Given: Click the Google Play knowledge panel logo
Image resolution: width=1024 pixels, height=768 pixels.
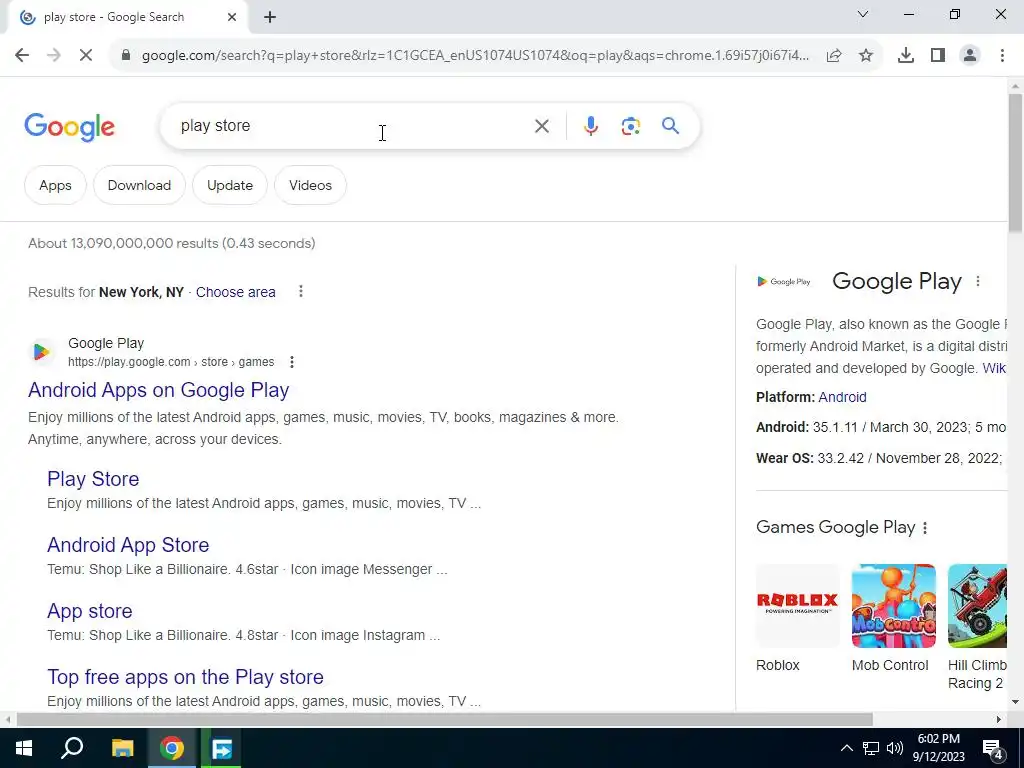Looking at the screenshot, I should pos(784,281).
